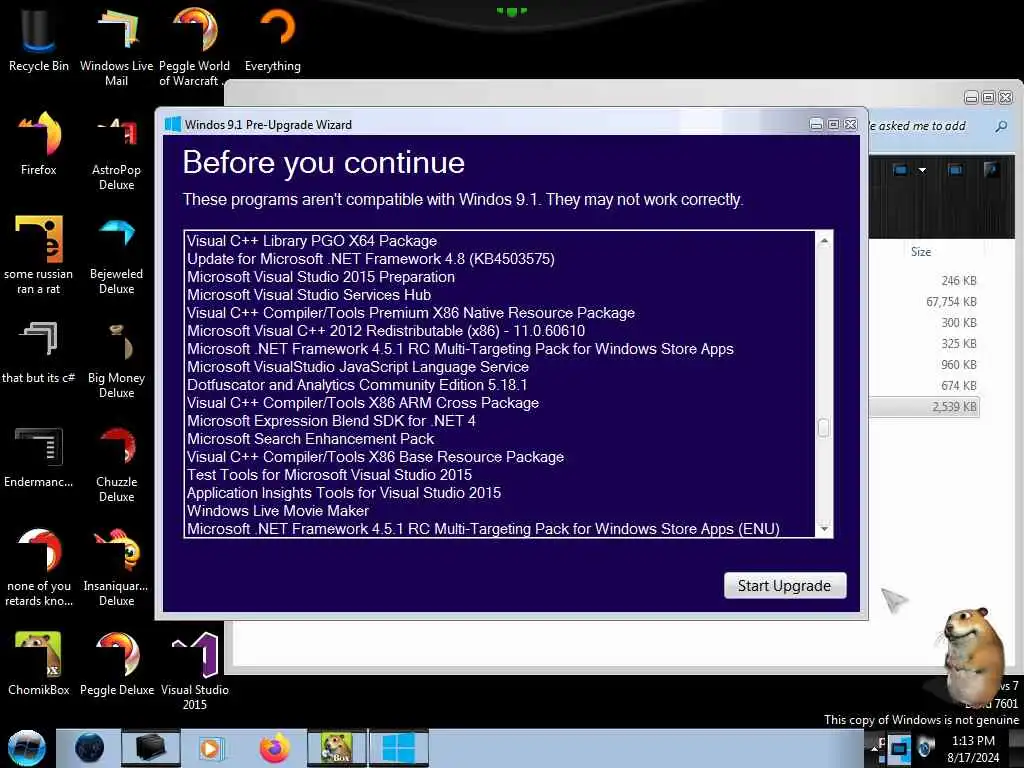
Task: Click the list scroll down arrow
Action: coord(824,528)
